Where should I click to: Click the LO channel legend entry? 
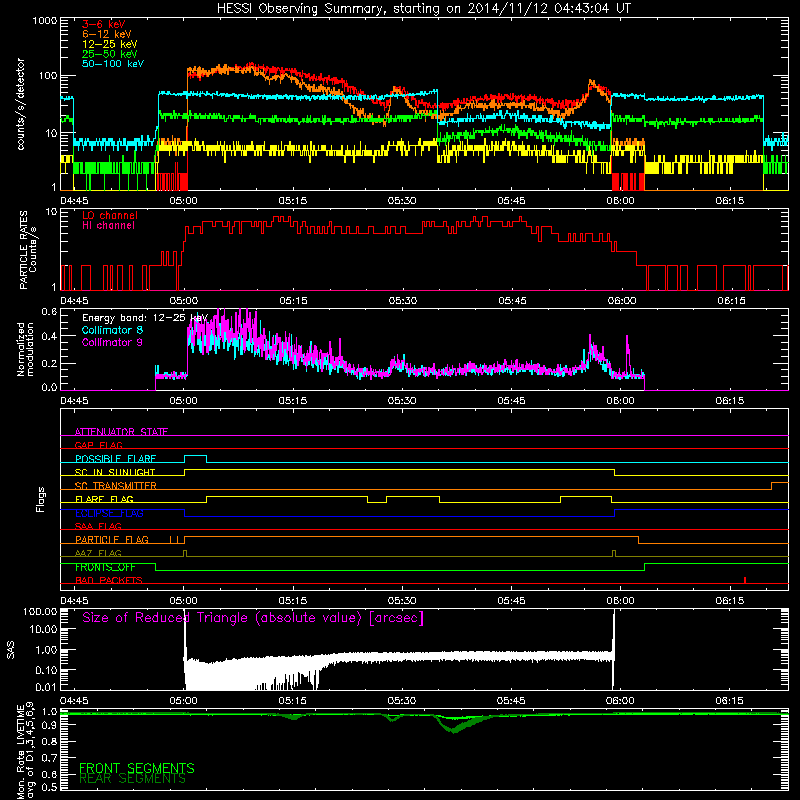110,215
